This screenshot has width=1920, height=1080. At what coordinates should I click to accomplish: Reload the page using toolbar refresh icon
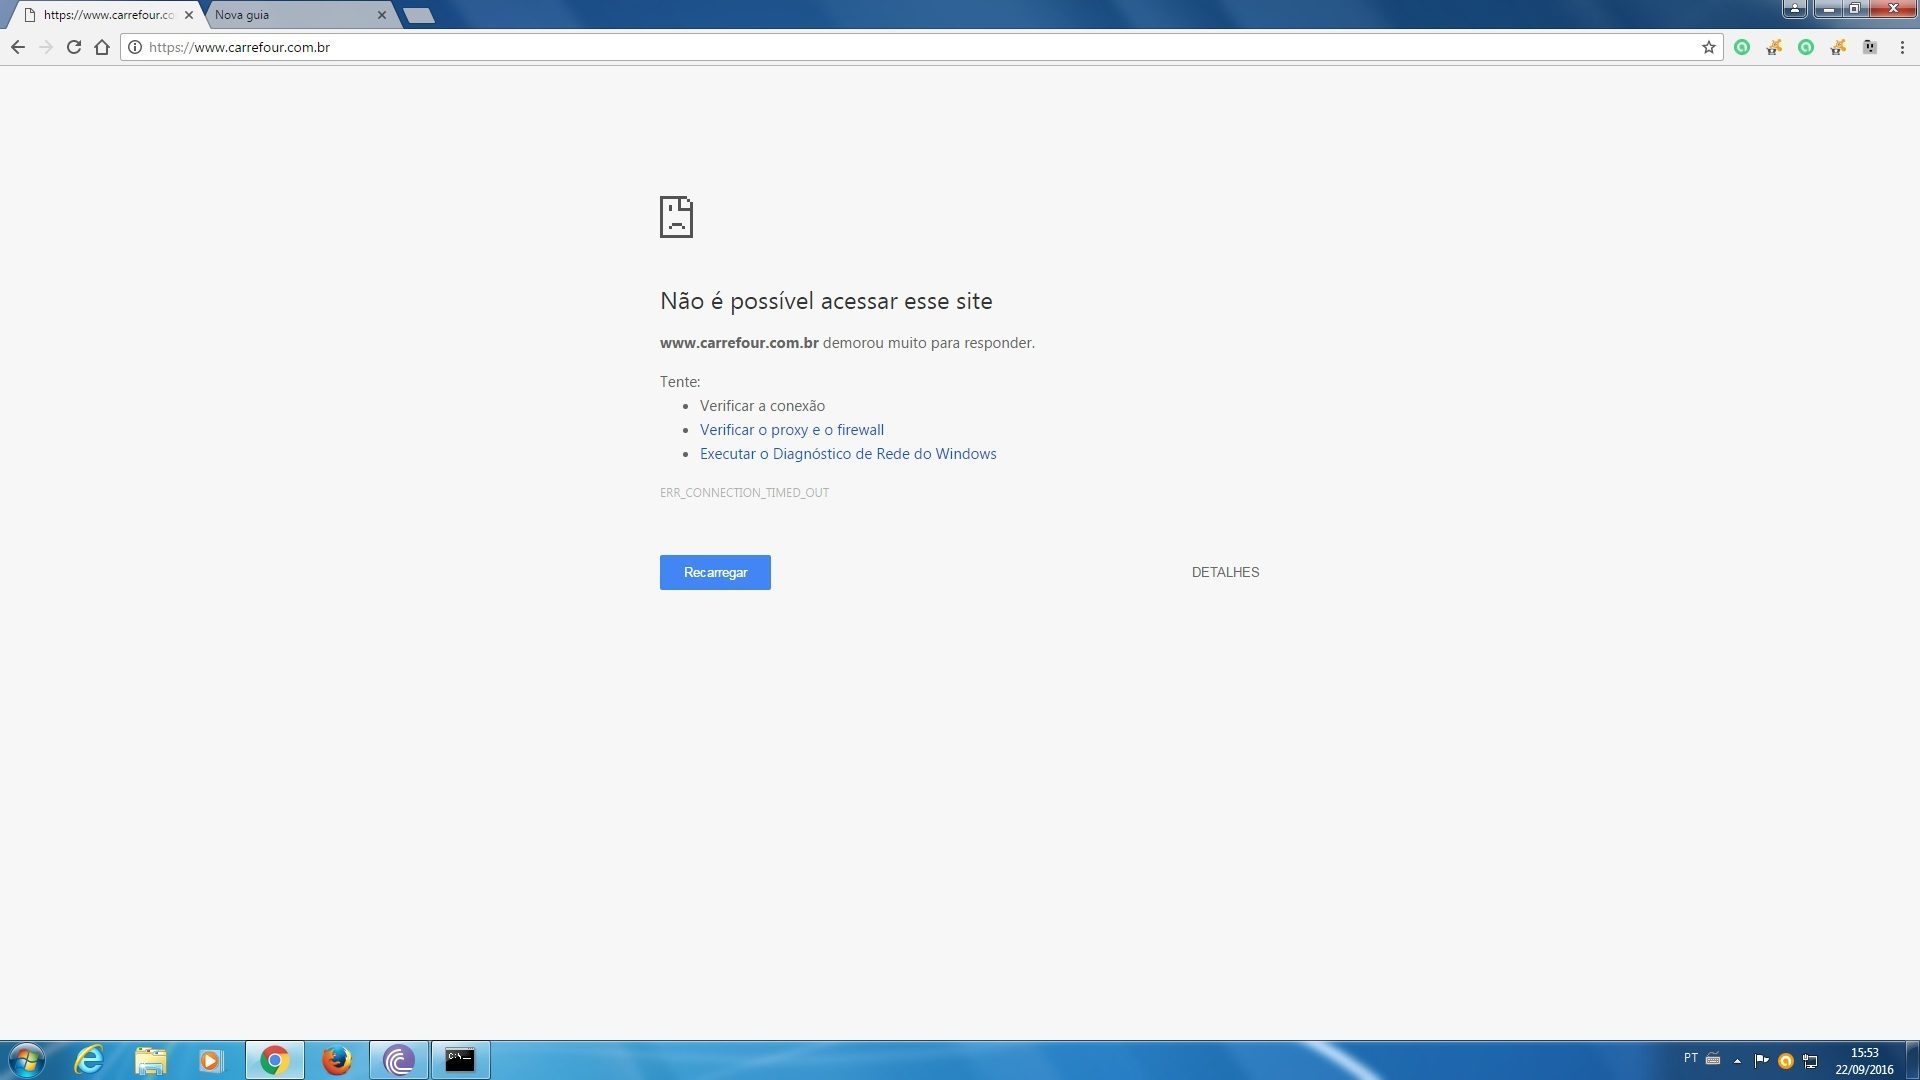(74, 47)
